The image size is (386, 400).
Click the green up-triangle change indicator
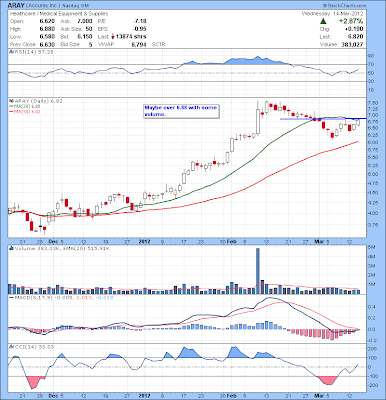tap(323, 21)
